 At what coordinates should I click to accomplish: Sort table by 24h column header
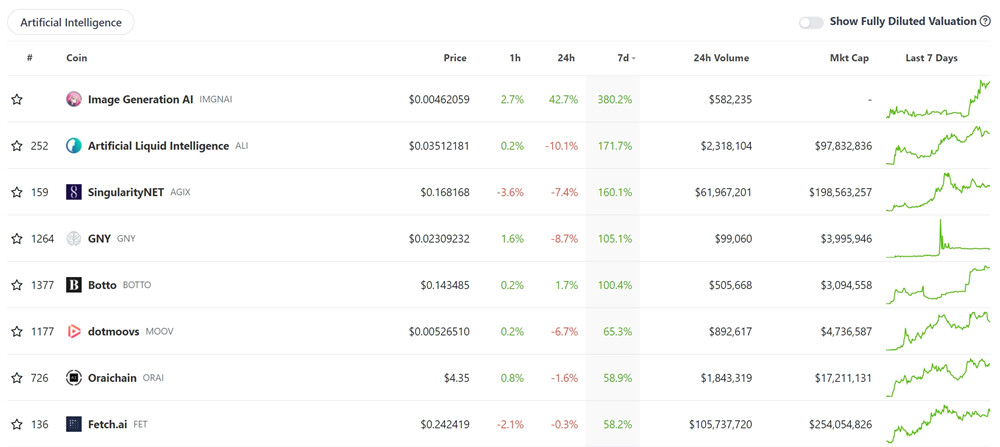[566, 58]
